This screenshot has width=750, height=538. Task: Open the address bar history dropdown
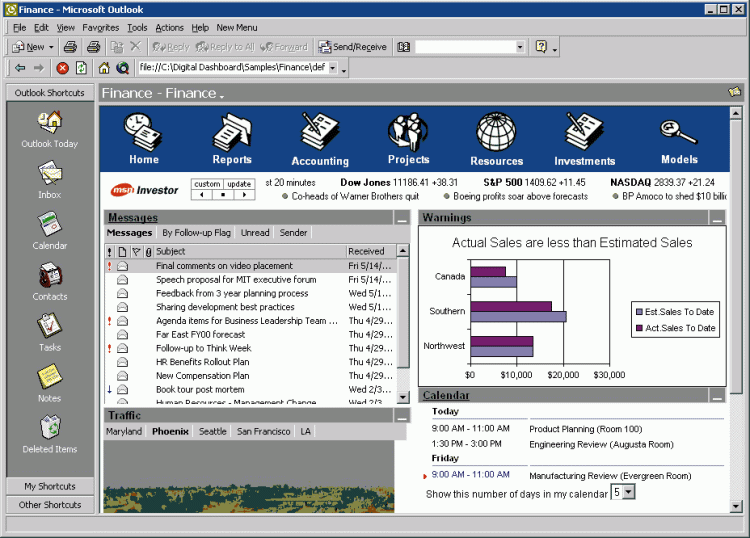coord(333,68)
